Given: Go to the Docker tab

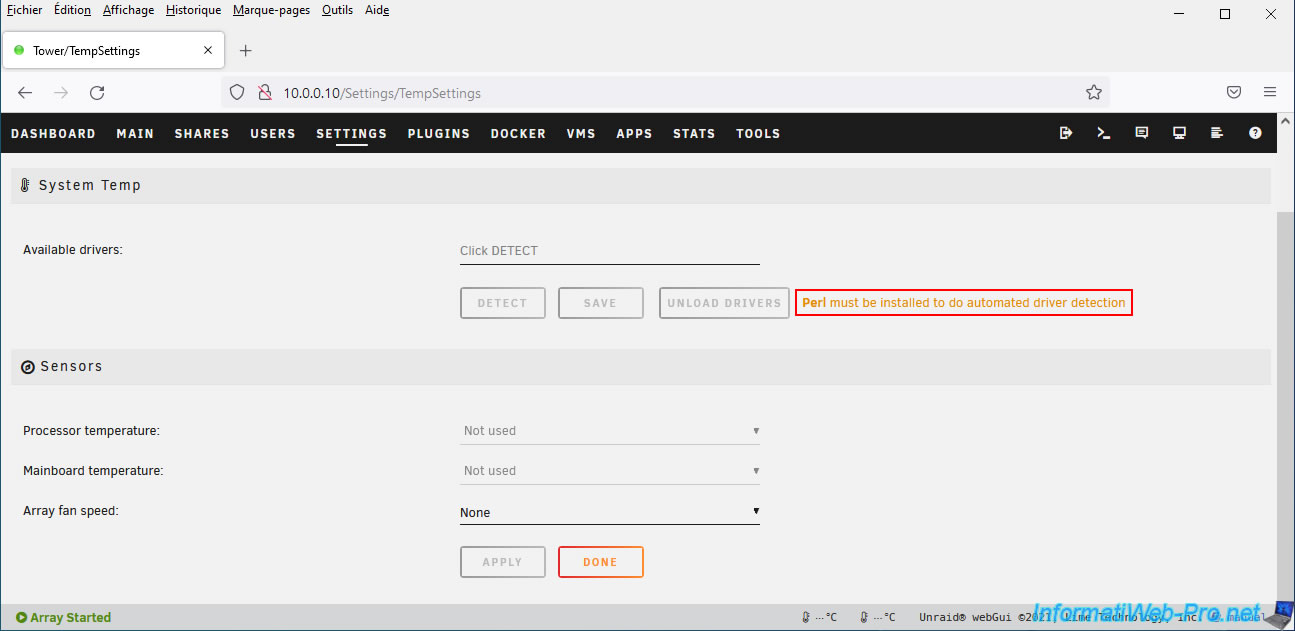Looking at the screenshot, I should (x=518, y=134).
